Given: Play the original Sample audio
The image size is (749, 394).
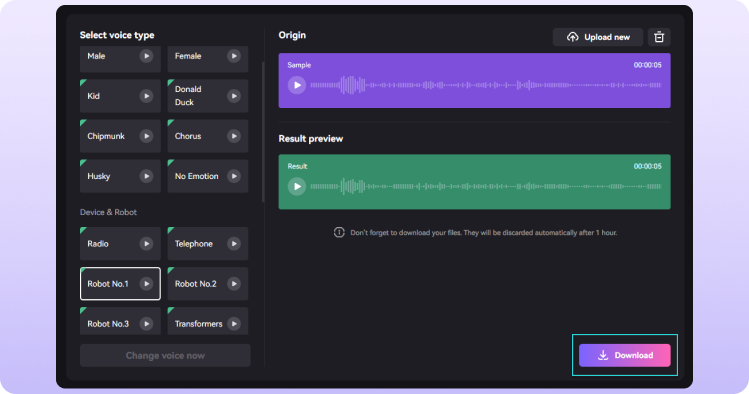Looking at the screenshot, I should tap(297, 85).
